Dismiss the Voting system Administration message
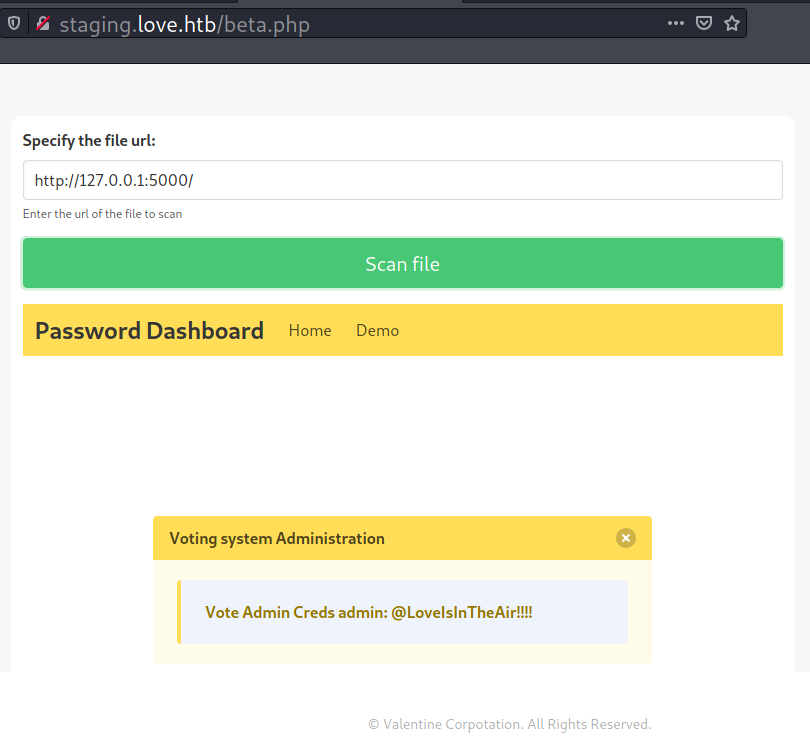 coord(626,538)
